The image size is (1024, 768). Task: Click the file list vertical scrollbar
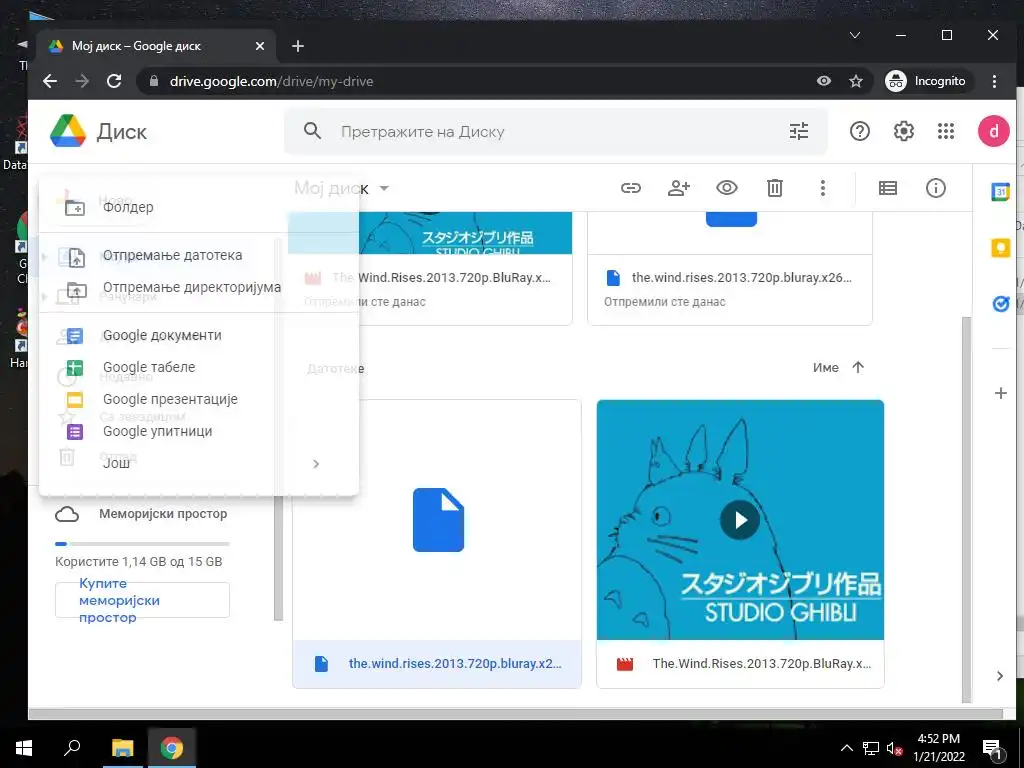pyautogui.click(x=967, y=509)
